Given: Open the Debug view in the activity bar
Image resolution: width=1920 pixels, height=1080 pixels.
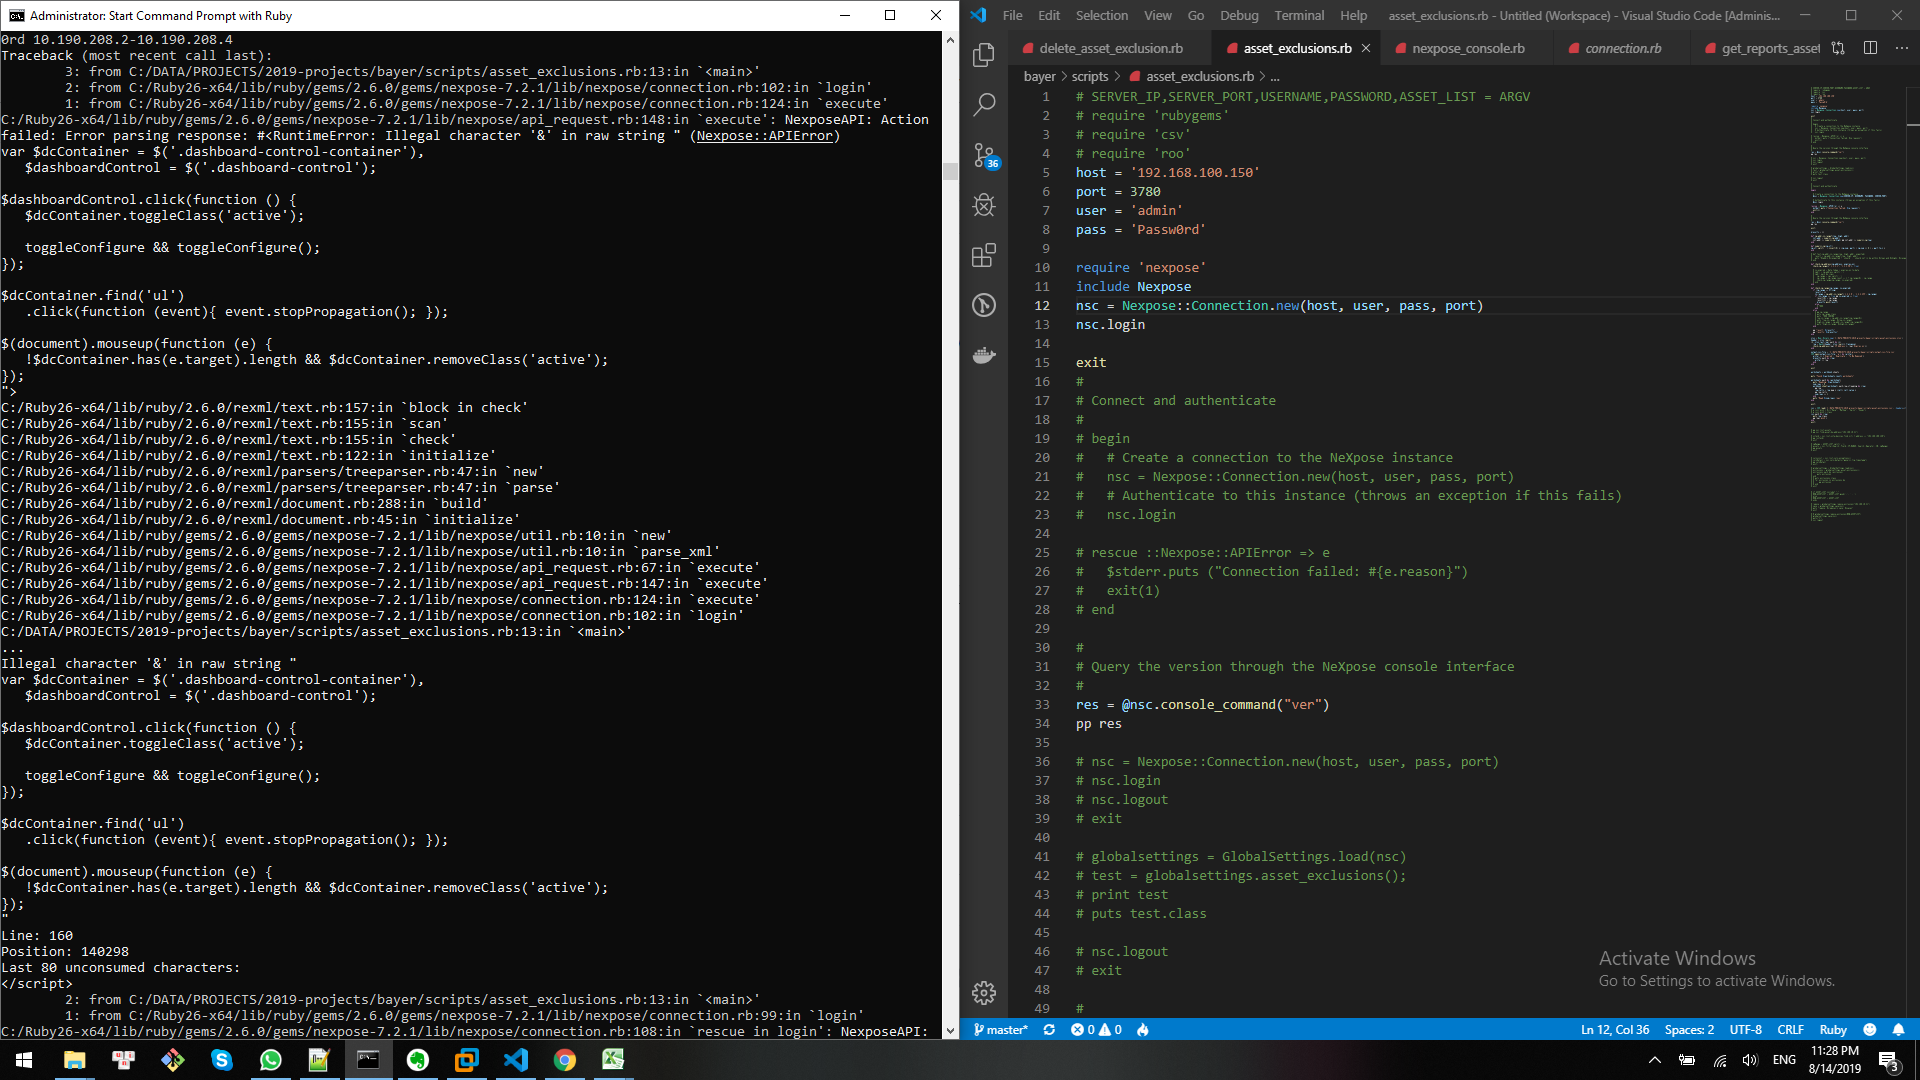Looking at the screenshot, I should [x=984, y=204].
